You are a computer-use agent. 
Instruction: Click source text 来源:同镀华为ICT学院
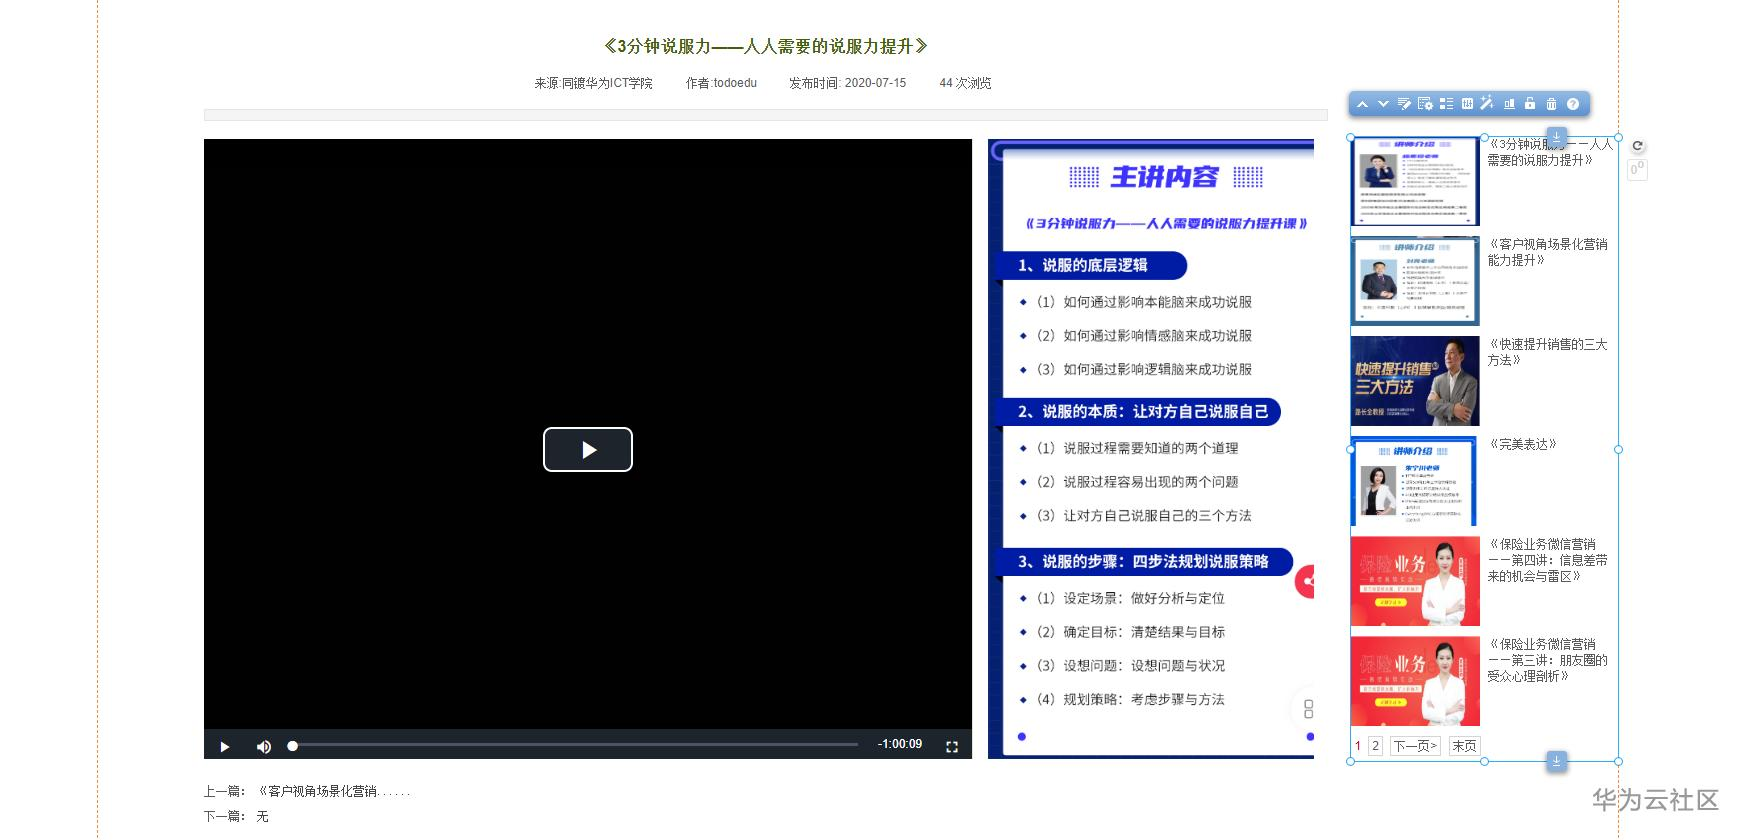point(593,83)
